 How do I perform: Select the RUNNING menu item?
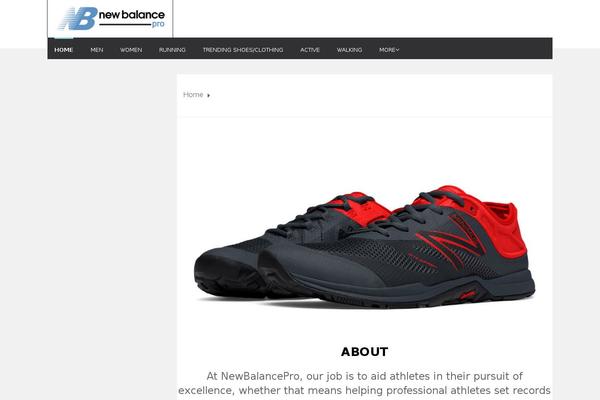(x=172, y=50)
